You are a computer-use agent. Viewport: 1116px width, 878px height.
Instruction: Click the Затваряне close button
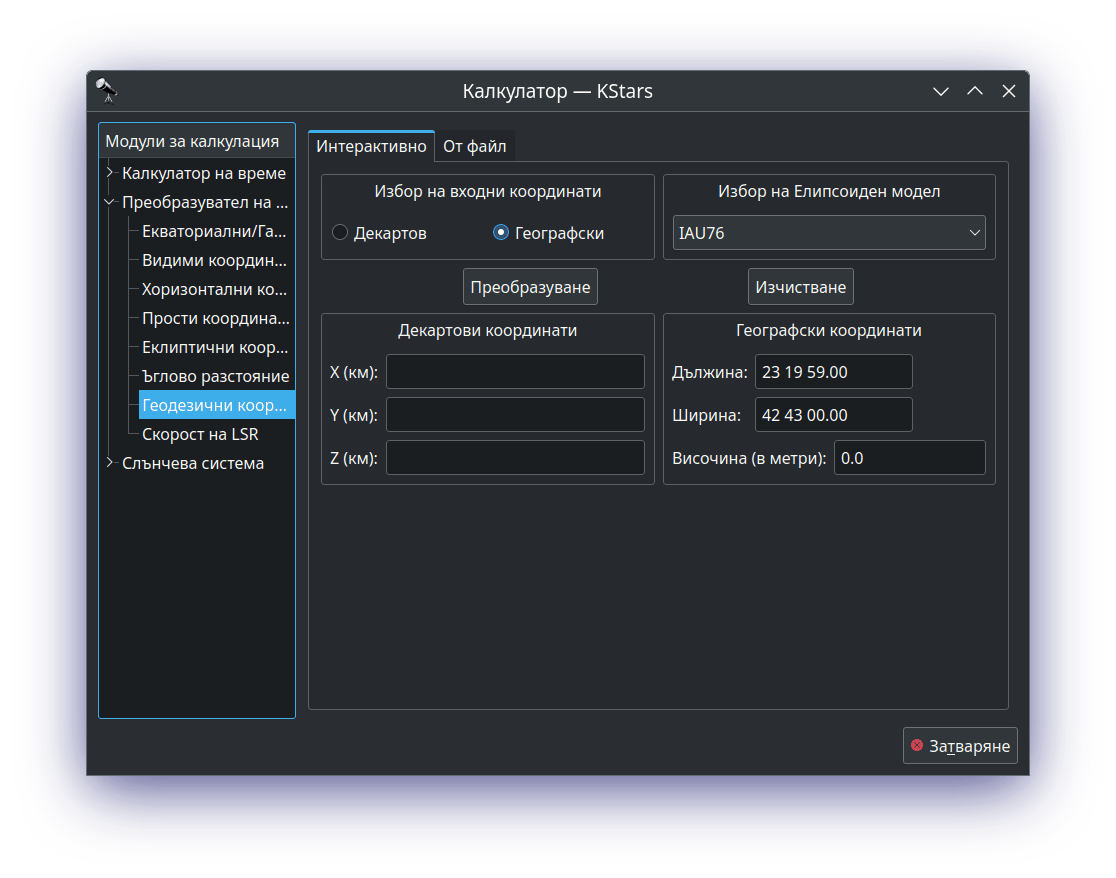pos(960,746)
